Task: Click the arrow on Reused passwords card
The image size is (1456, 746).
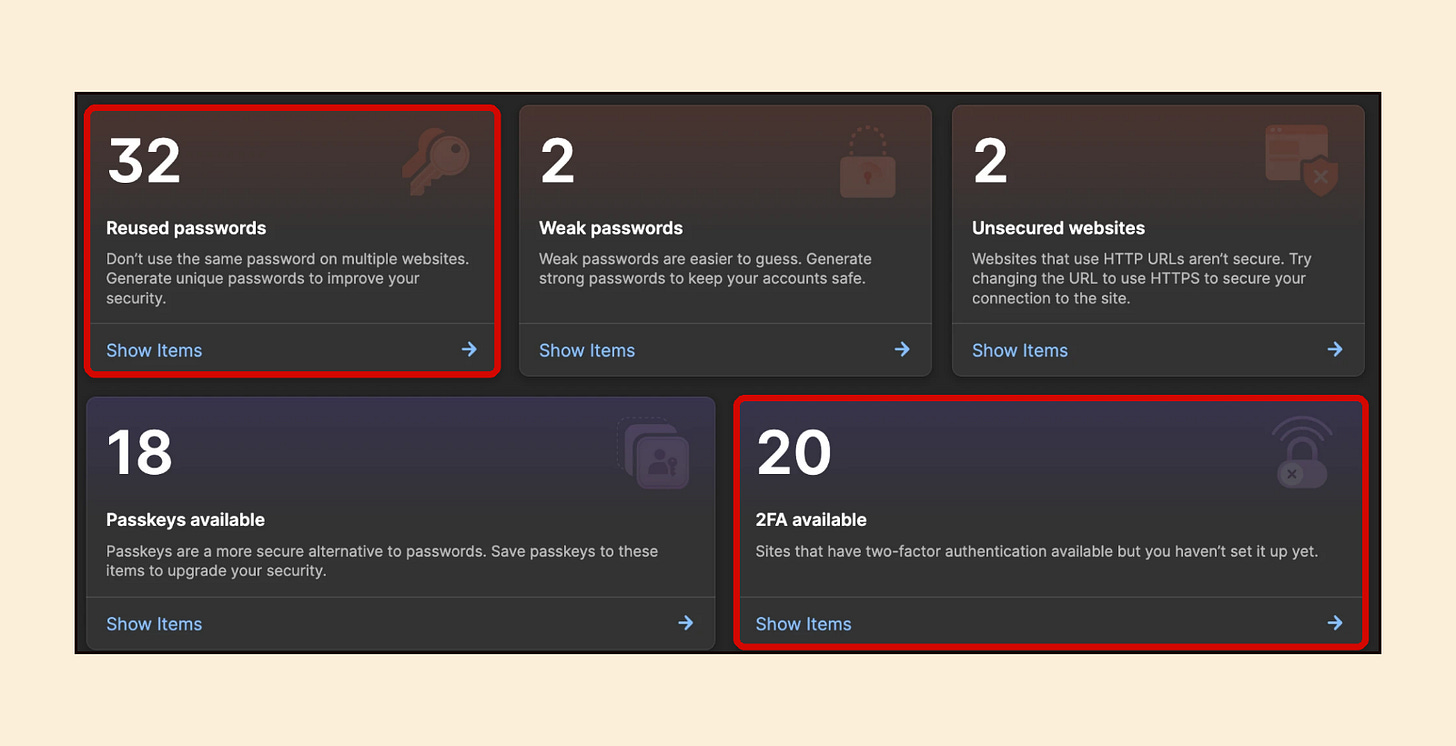Action: [x=469, y=349]
